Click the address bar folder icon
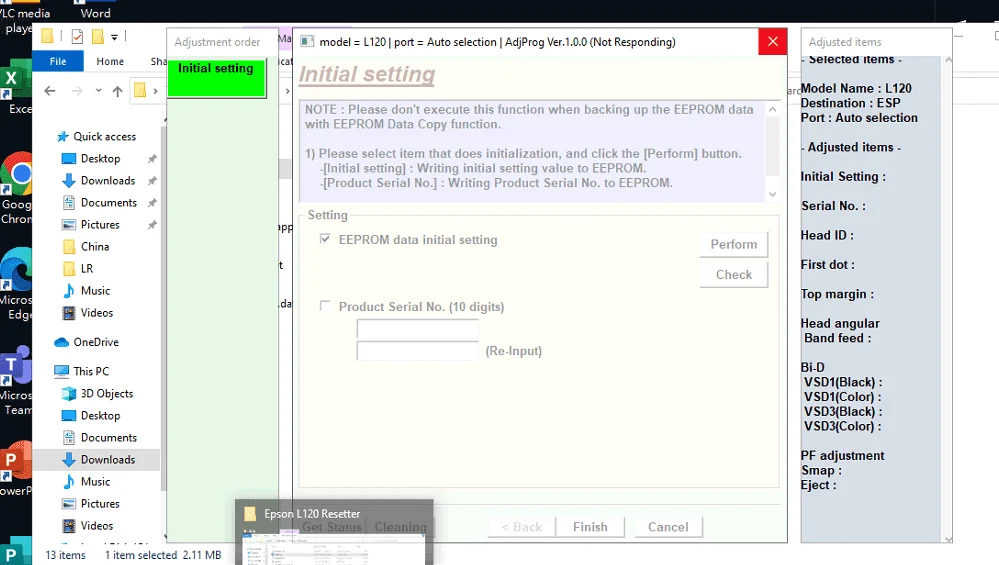 click(140, 90)
